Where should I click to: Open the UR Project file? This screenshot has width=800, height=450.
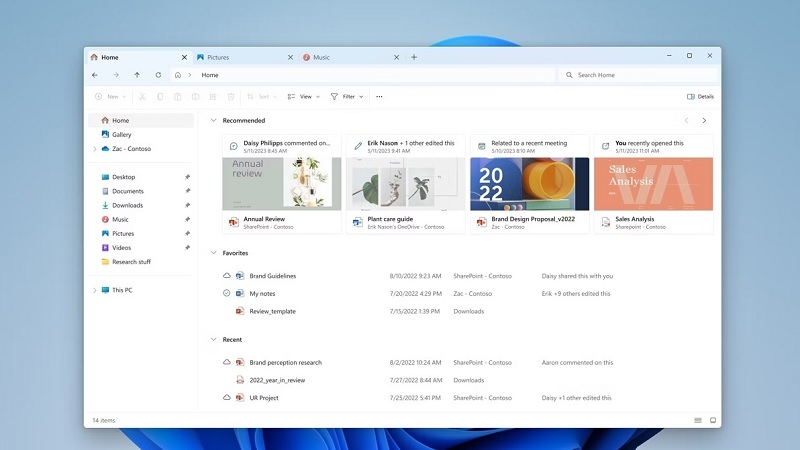pos(264,398)
